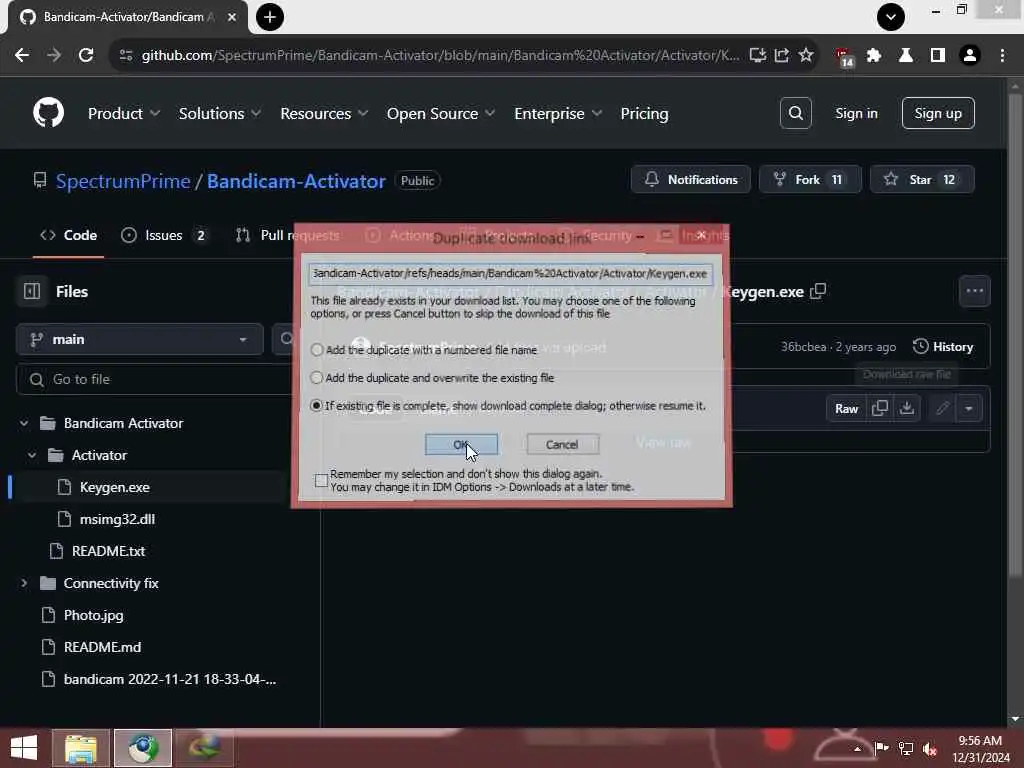Collapse the Bandicam Activator folder chevron

click(x=24, y=423)
